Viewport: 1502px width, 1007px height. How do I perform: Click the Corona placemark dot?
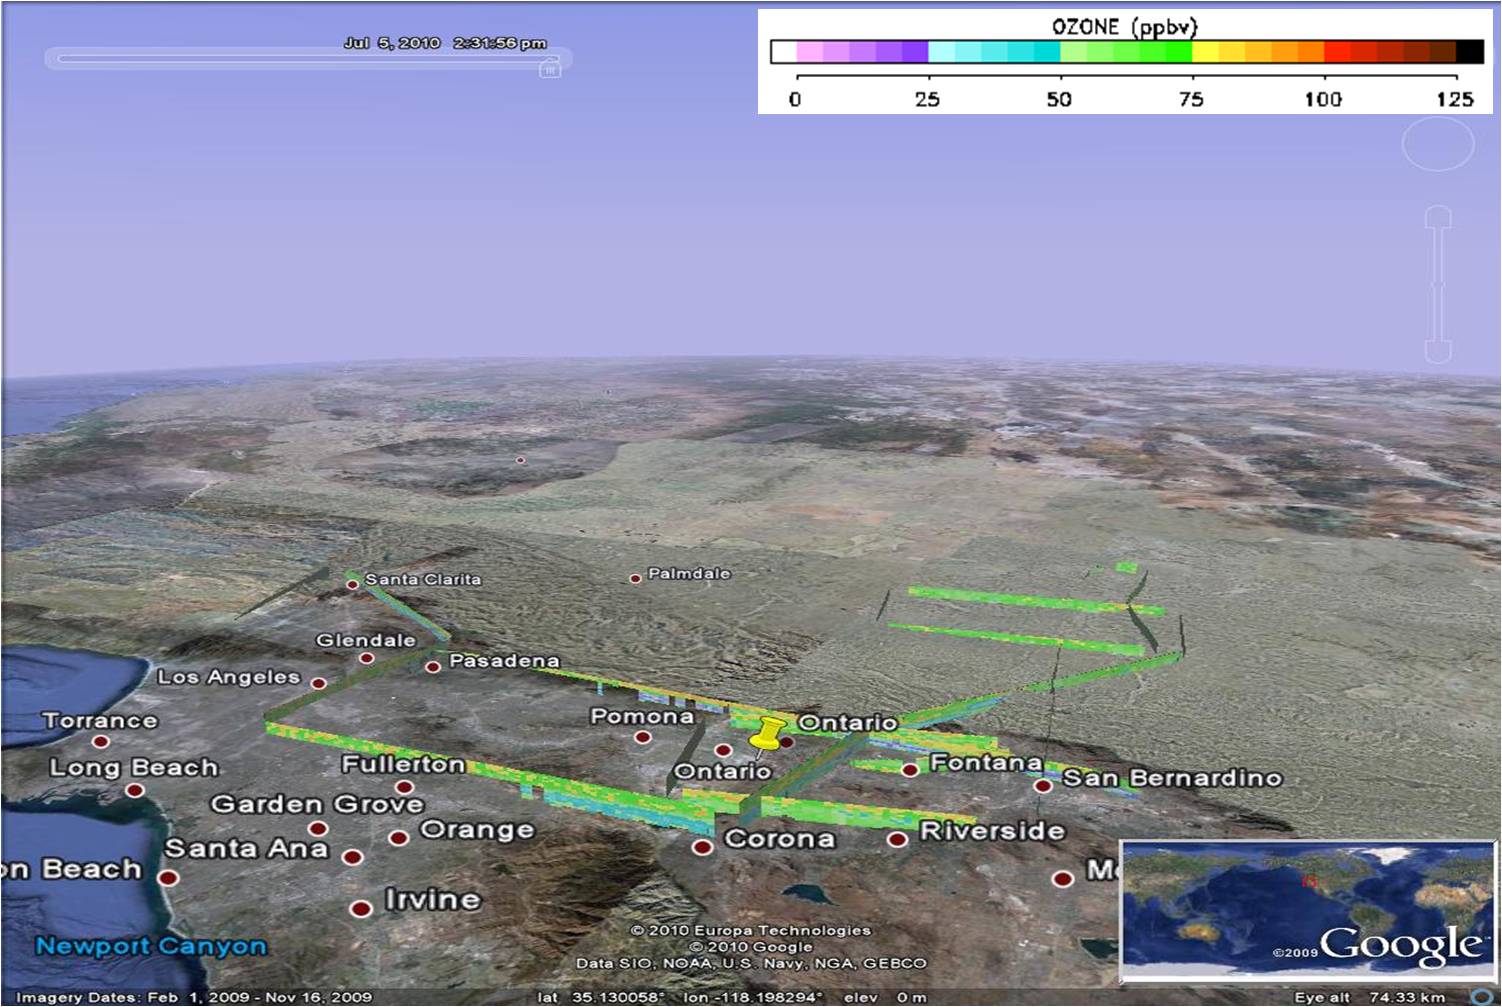(x=703, y=847)
